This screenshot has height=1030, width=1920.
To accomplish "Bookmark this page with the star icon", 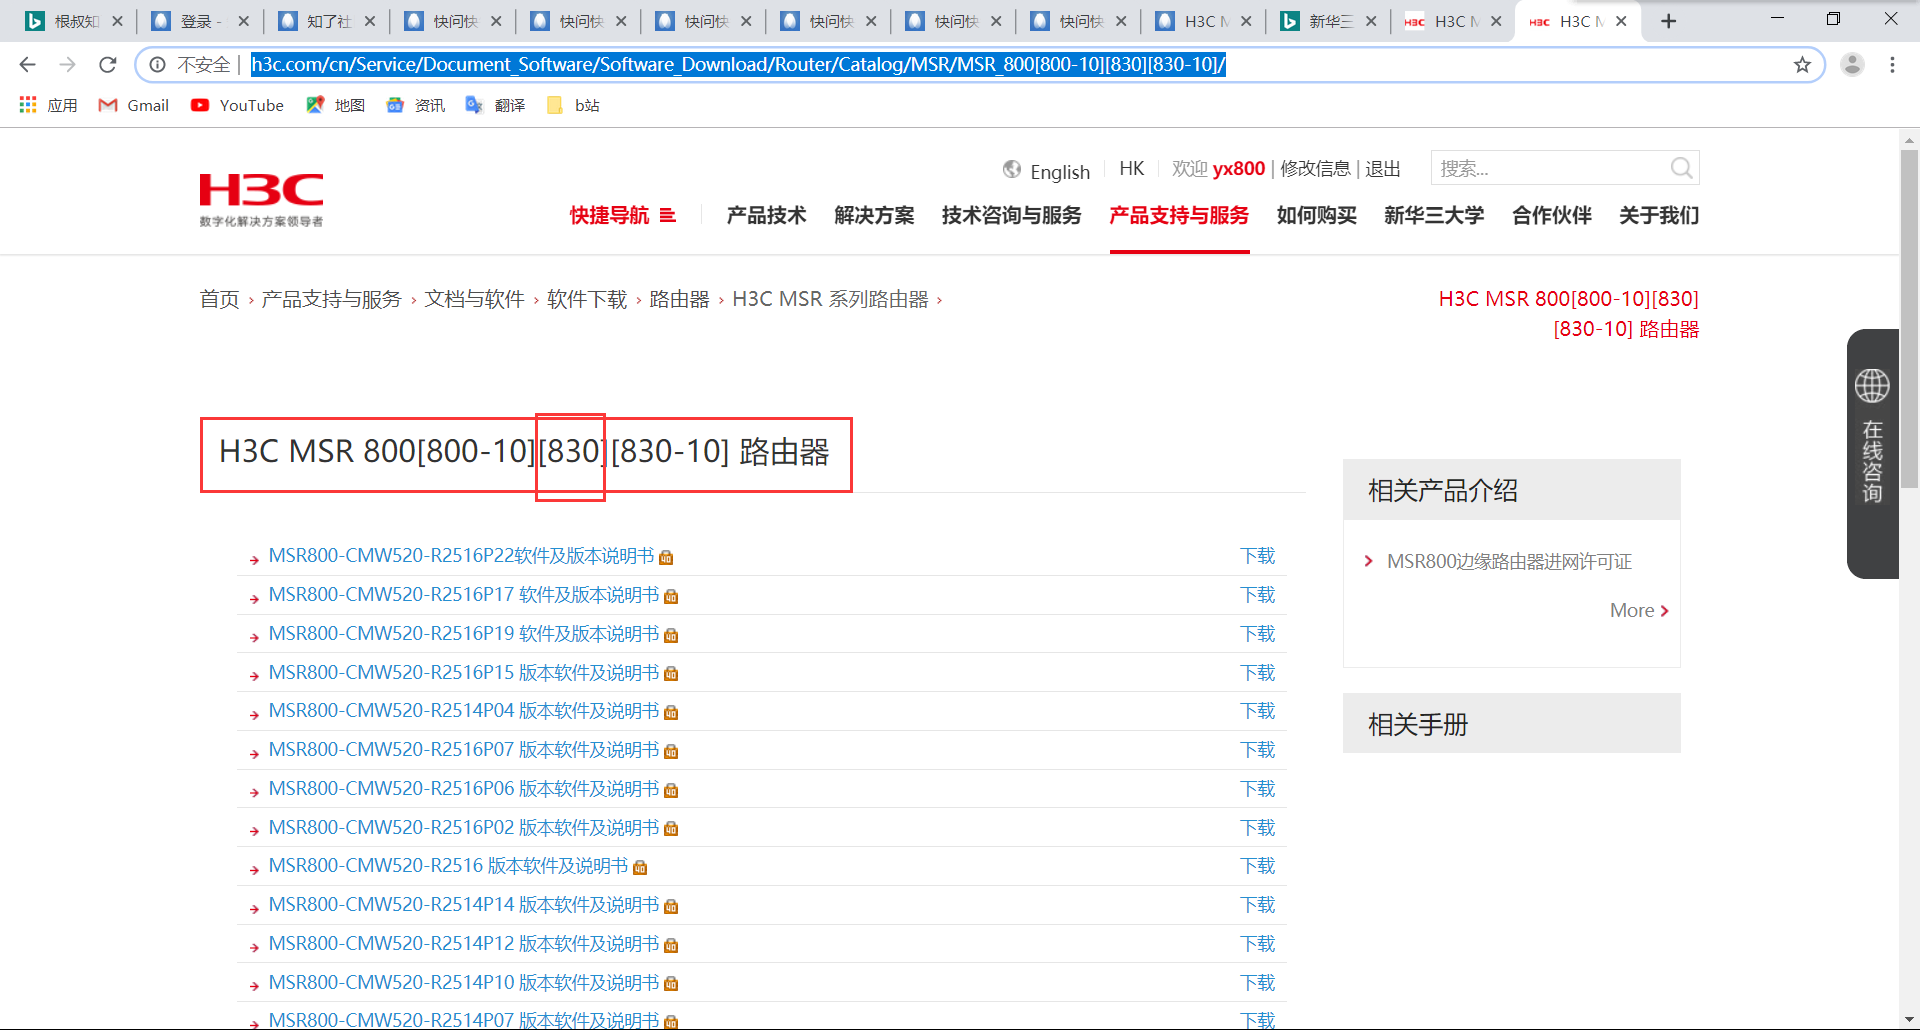I will 1802,65.
